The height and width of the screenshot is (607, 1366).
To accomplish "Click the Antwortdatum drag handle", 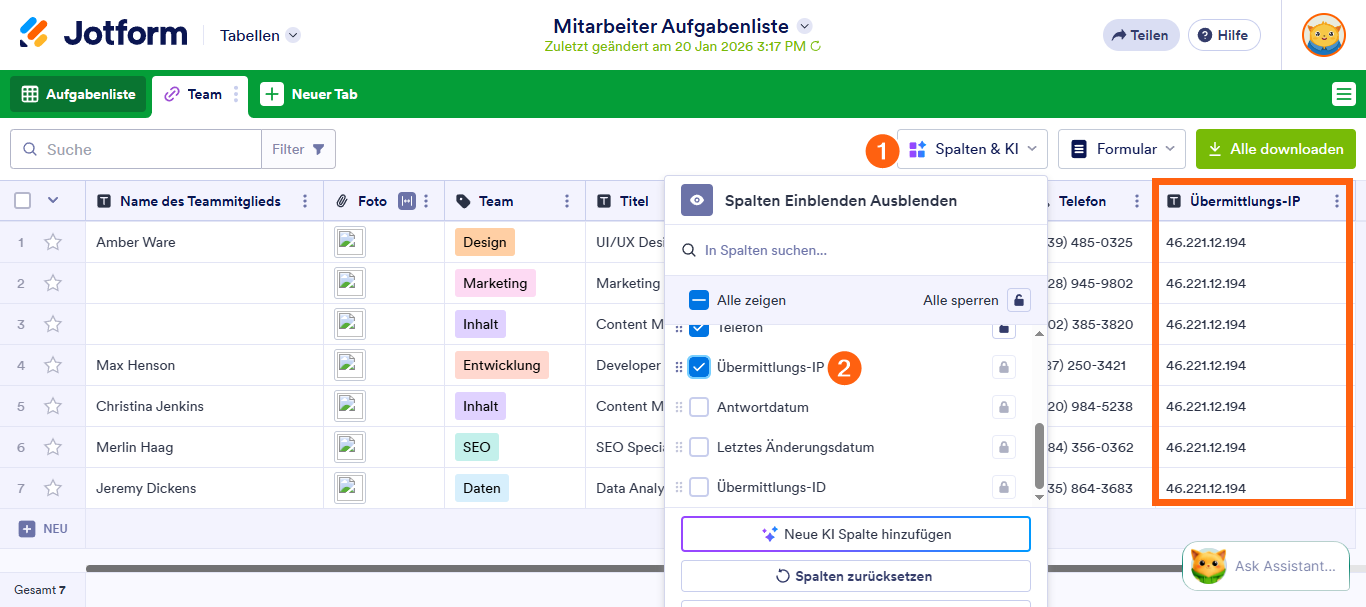I will tap(679, 407).
